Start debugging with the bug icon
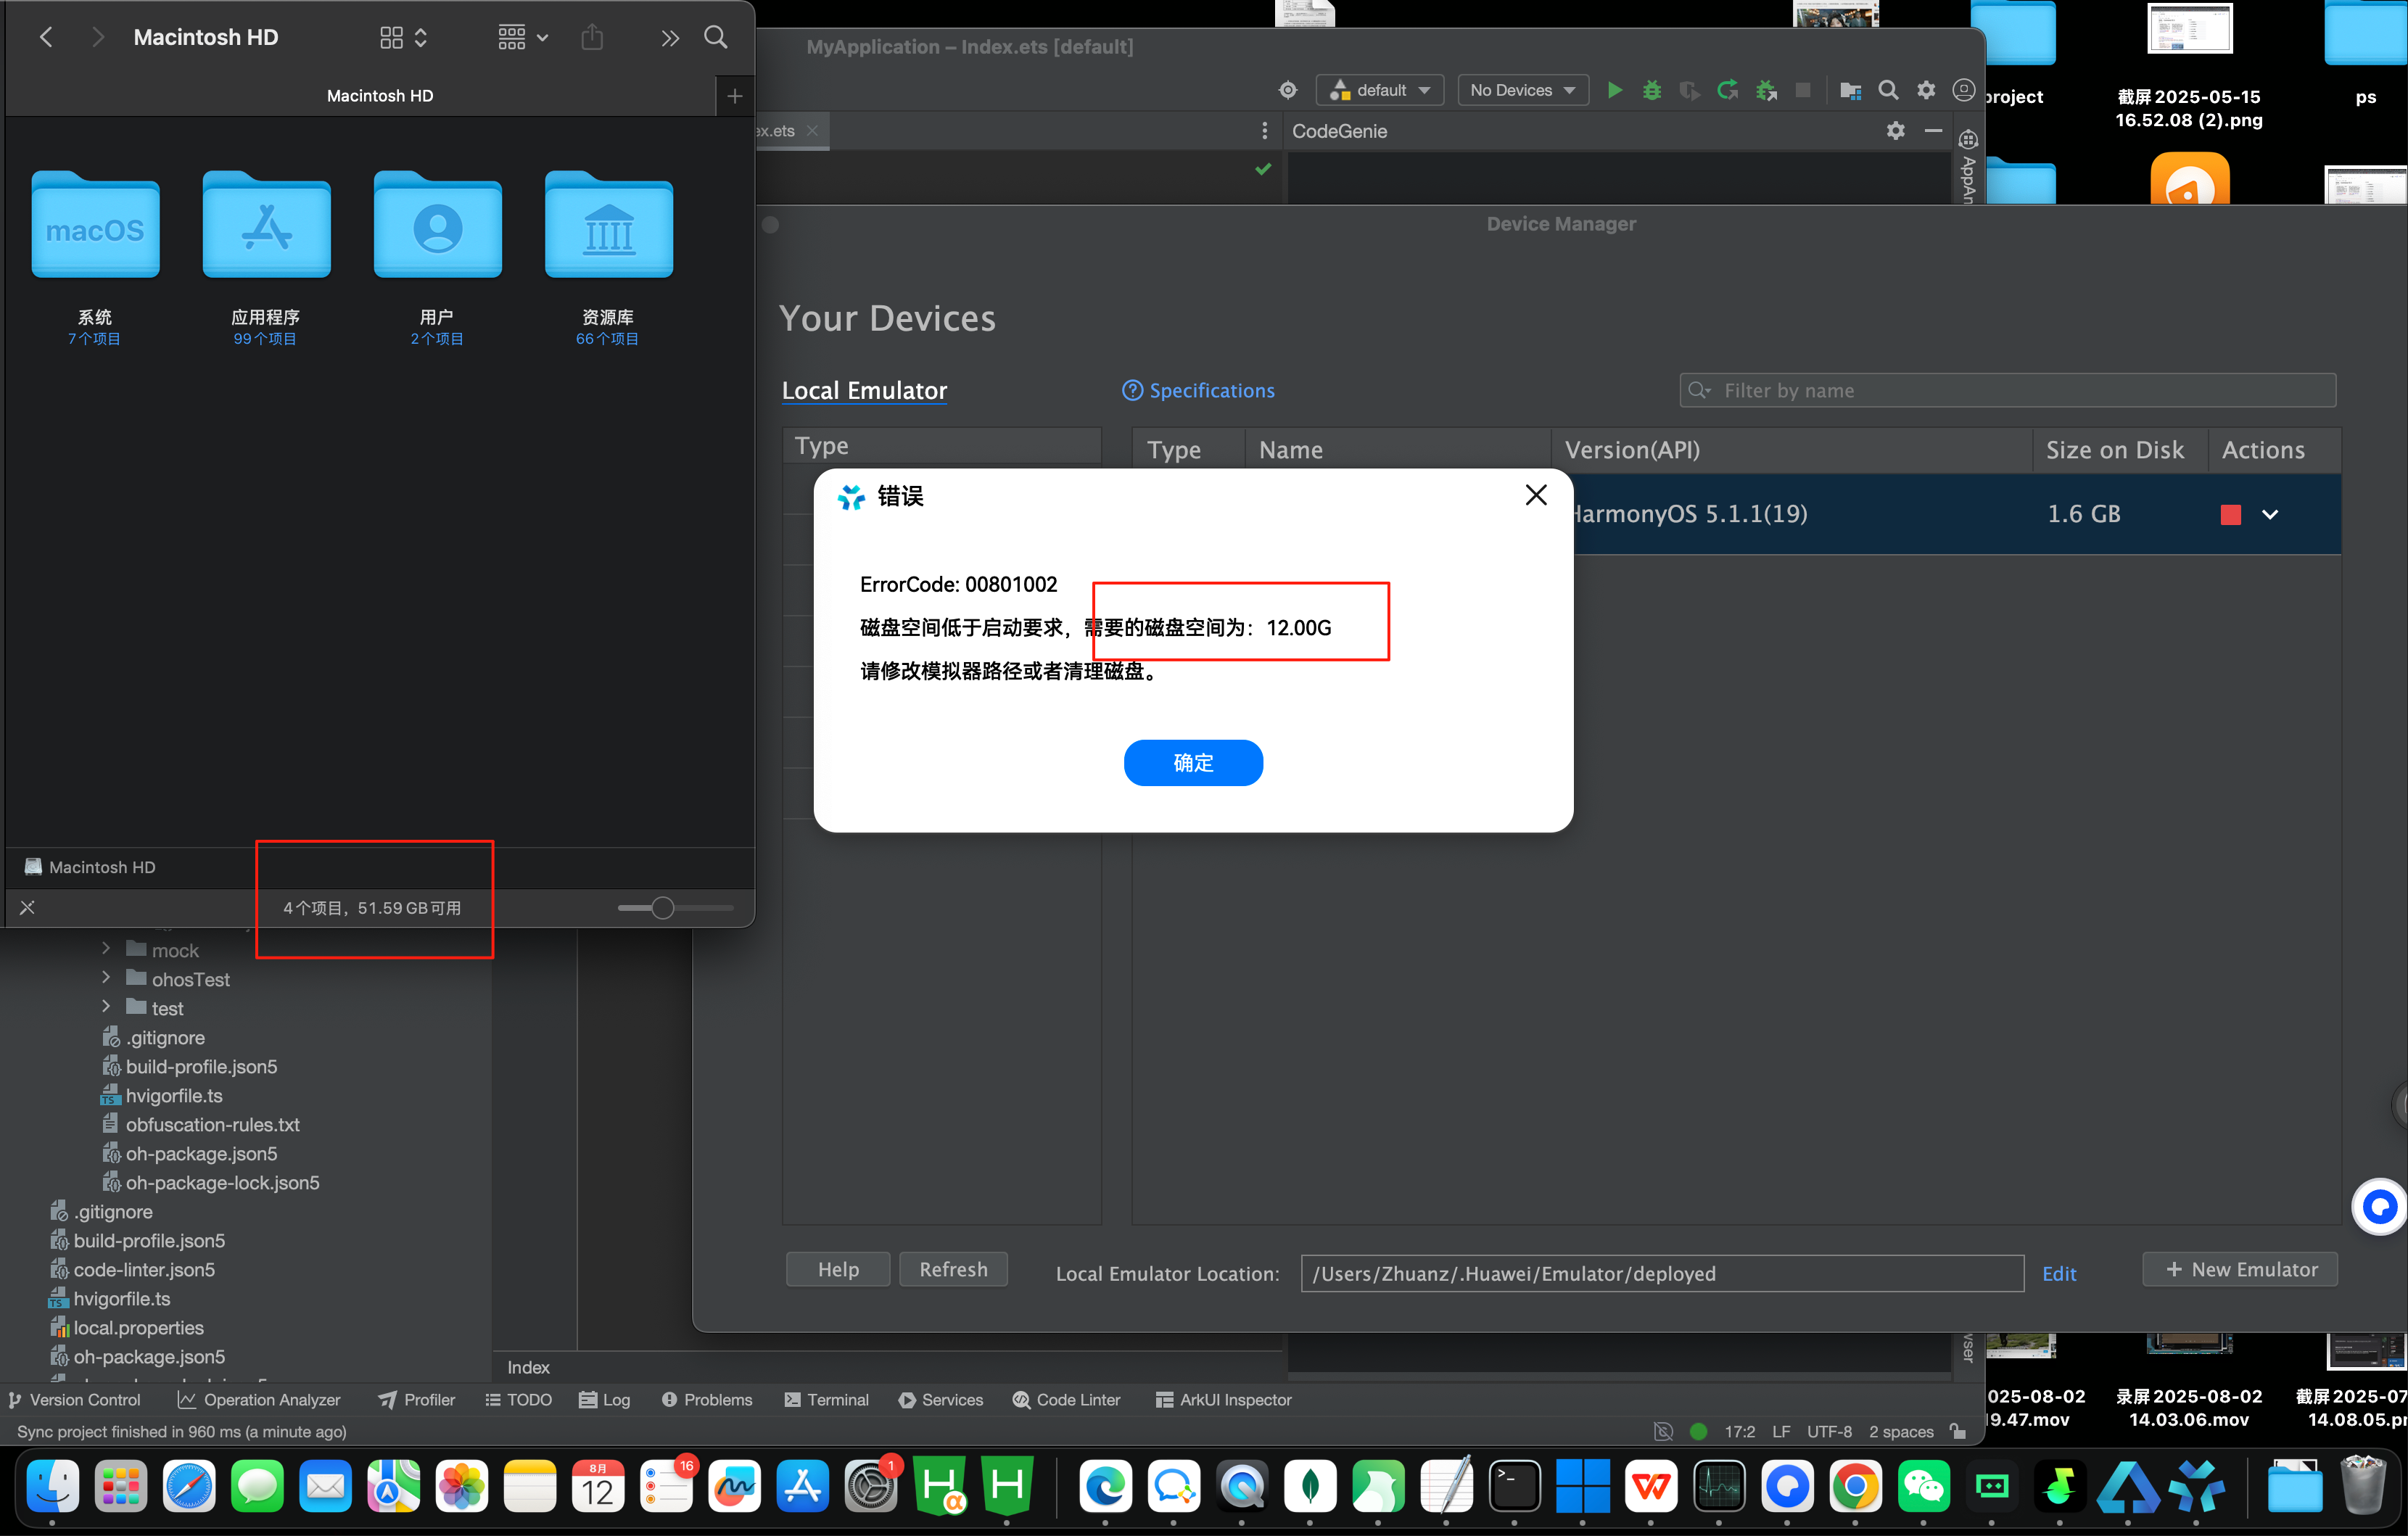The image size is (2408, 1536). 1652,90
